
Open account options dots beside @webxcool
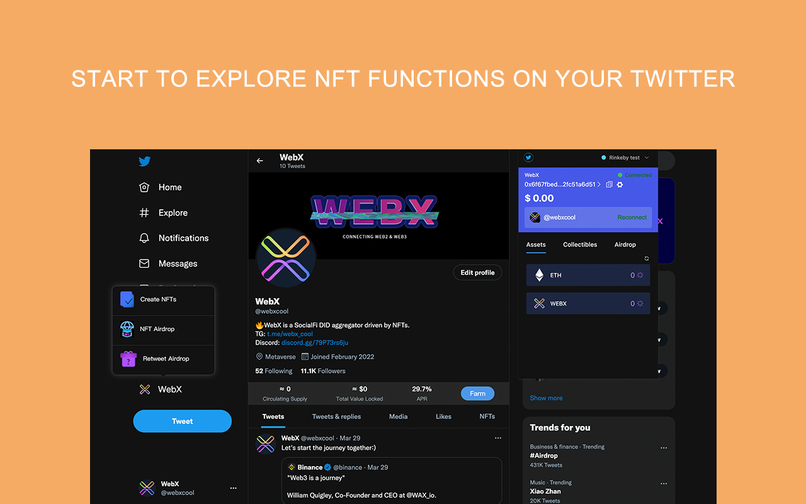tap(233, 488)
